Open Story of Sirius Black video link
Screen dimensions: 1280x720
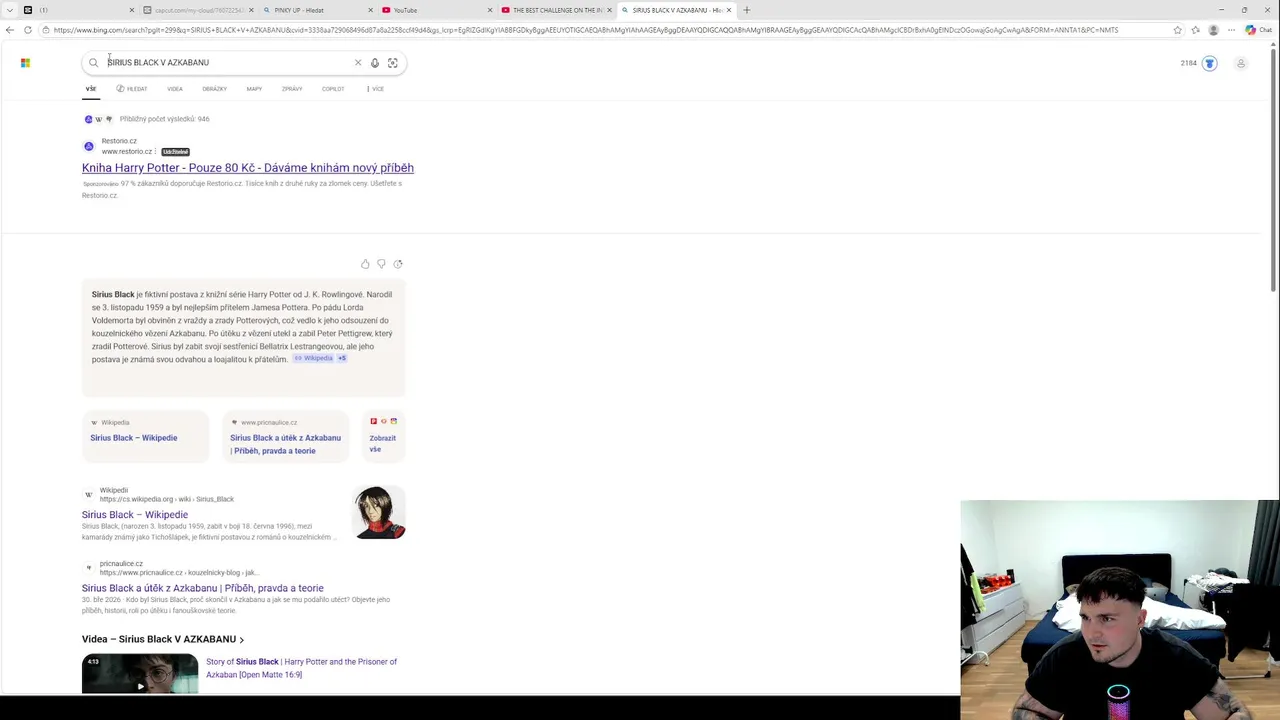[x=301, y=668]
